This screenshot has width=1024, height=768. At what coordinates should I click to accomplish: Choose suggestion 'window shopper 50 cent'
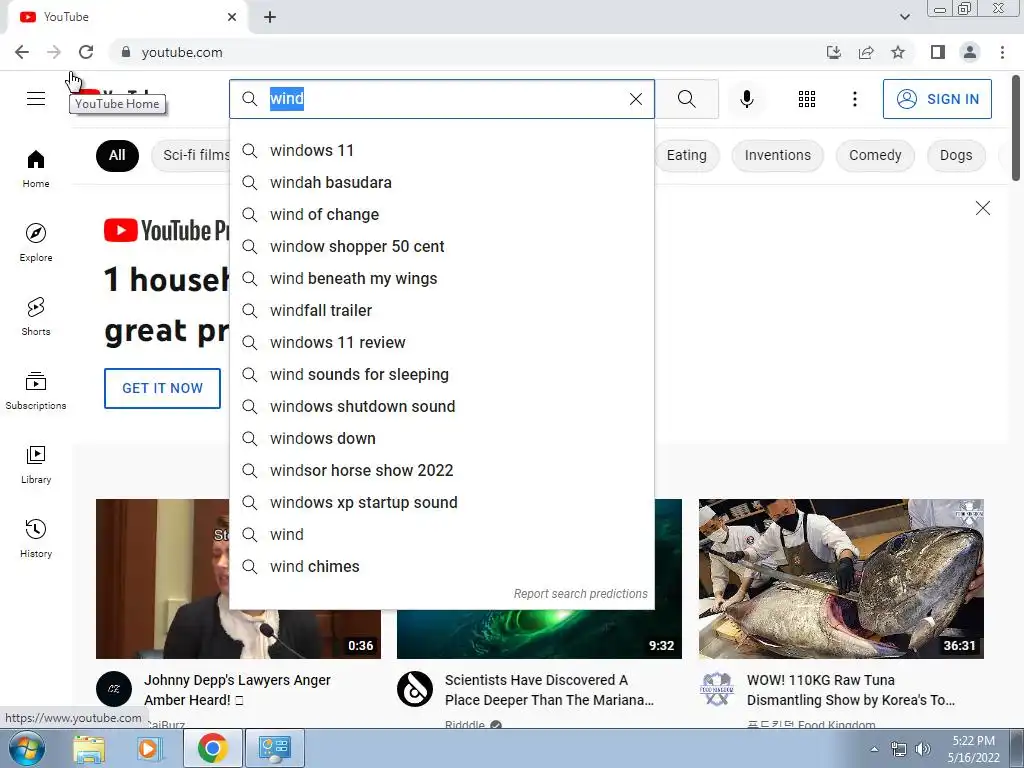[x=441, y=246]
